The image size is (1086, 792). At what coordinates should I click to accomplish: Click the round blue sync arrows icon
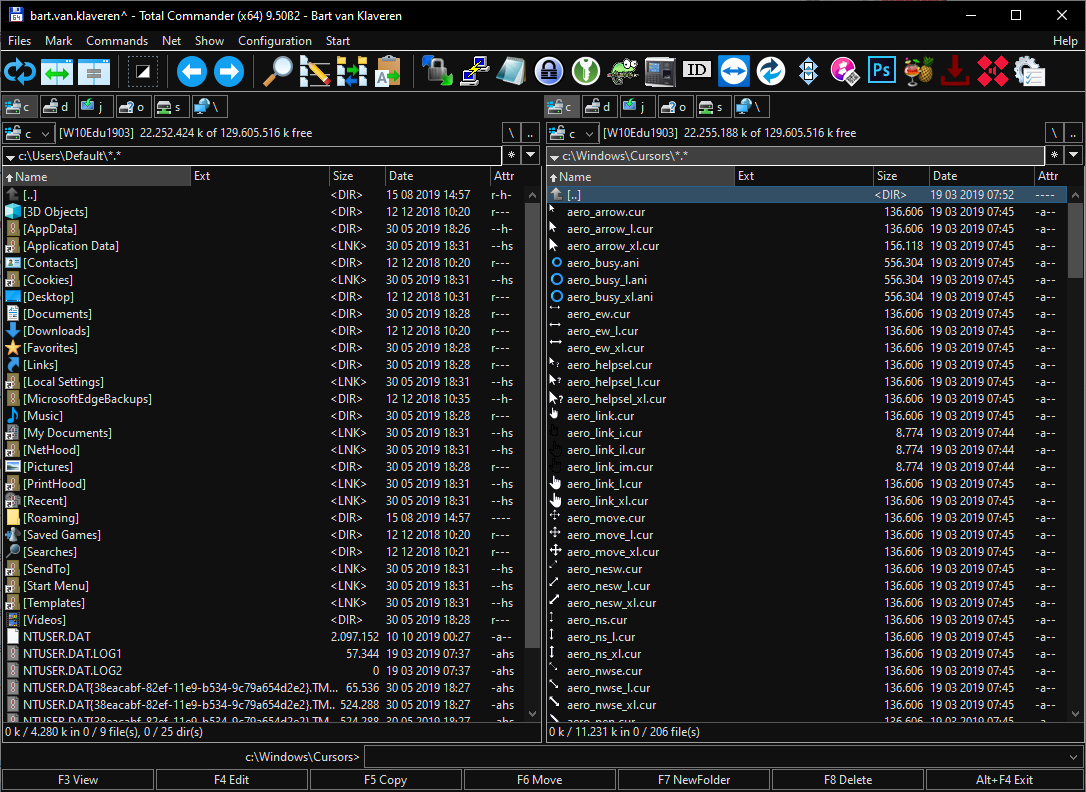pyautogui.click(x=771, y=71)
